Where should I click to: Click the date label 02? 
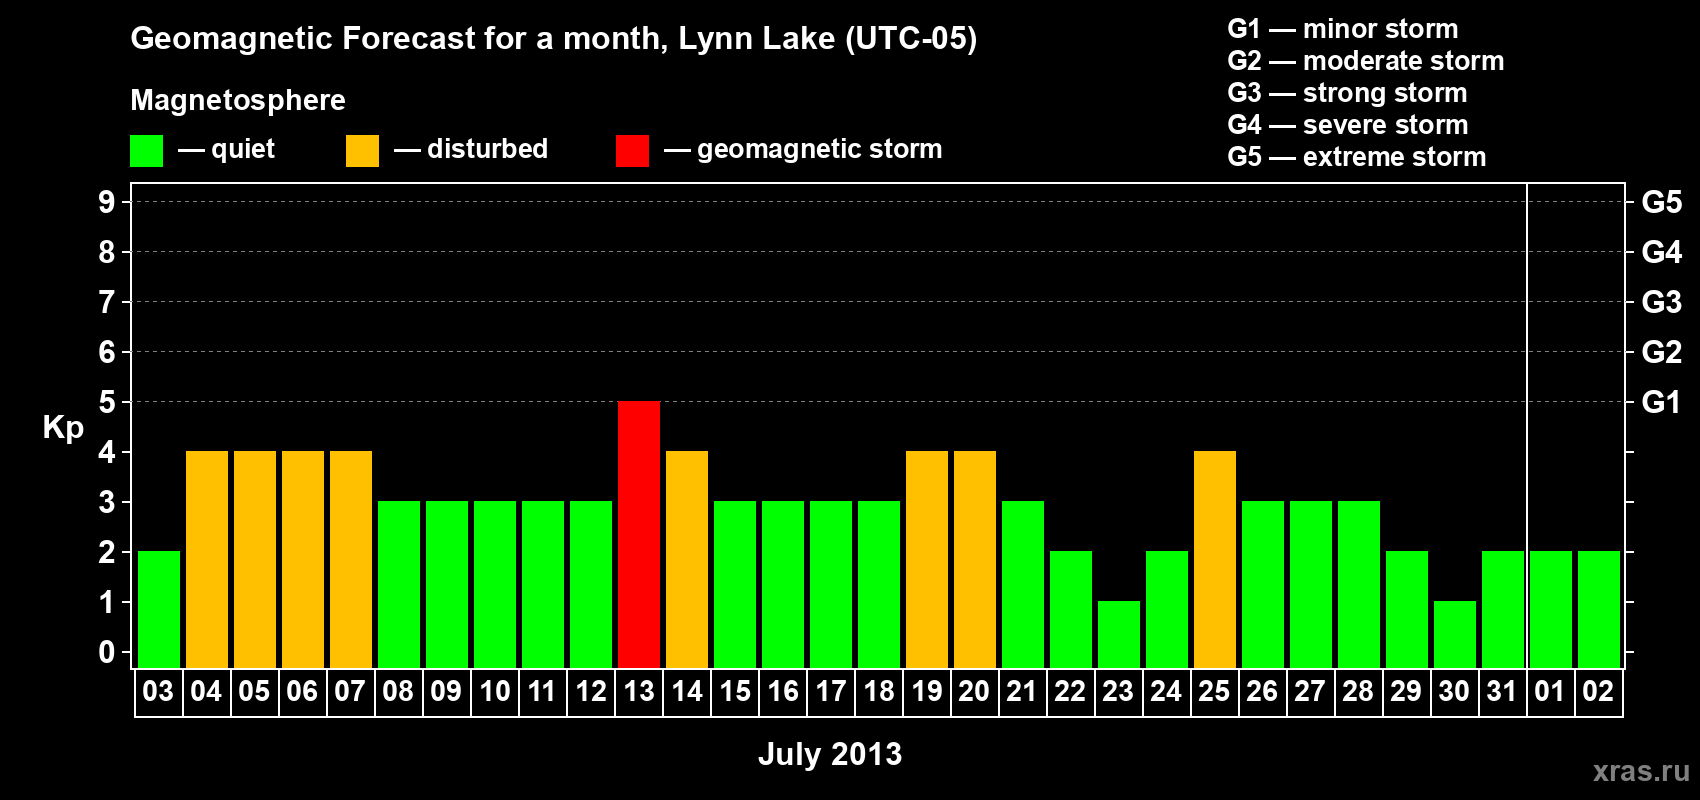tap(1598, 692)
